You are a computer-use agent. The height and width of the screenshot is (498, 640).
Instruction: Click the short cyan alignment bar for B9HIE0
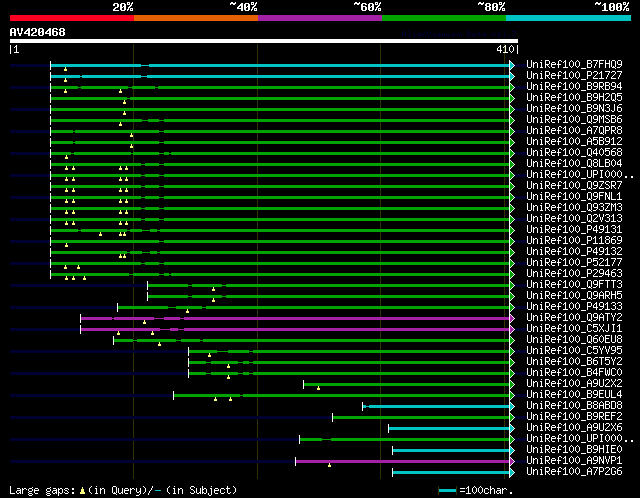click(x=451, y=451)
